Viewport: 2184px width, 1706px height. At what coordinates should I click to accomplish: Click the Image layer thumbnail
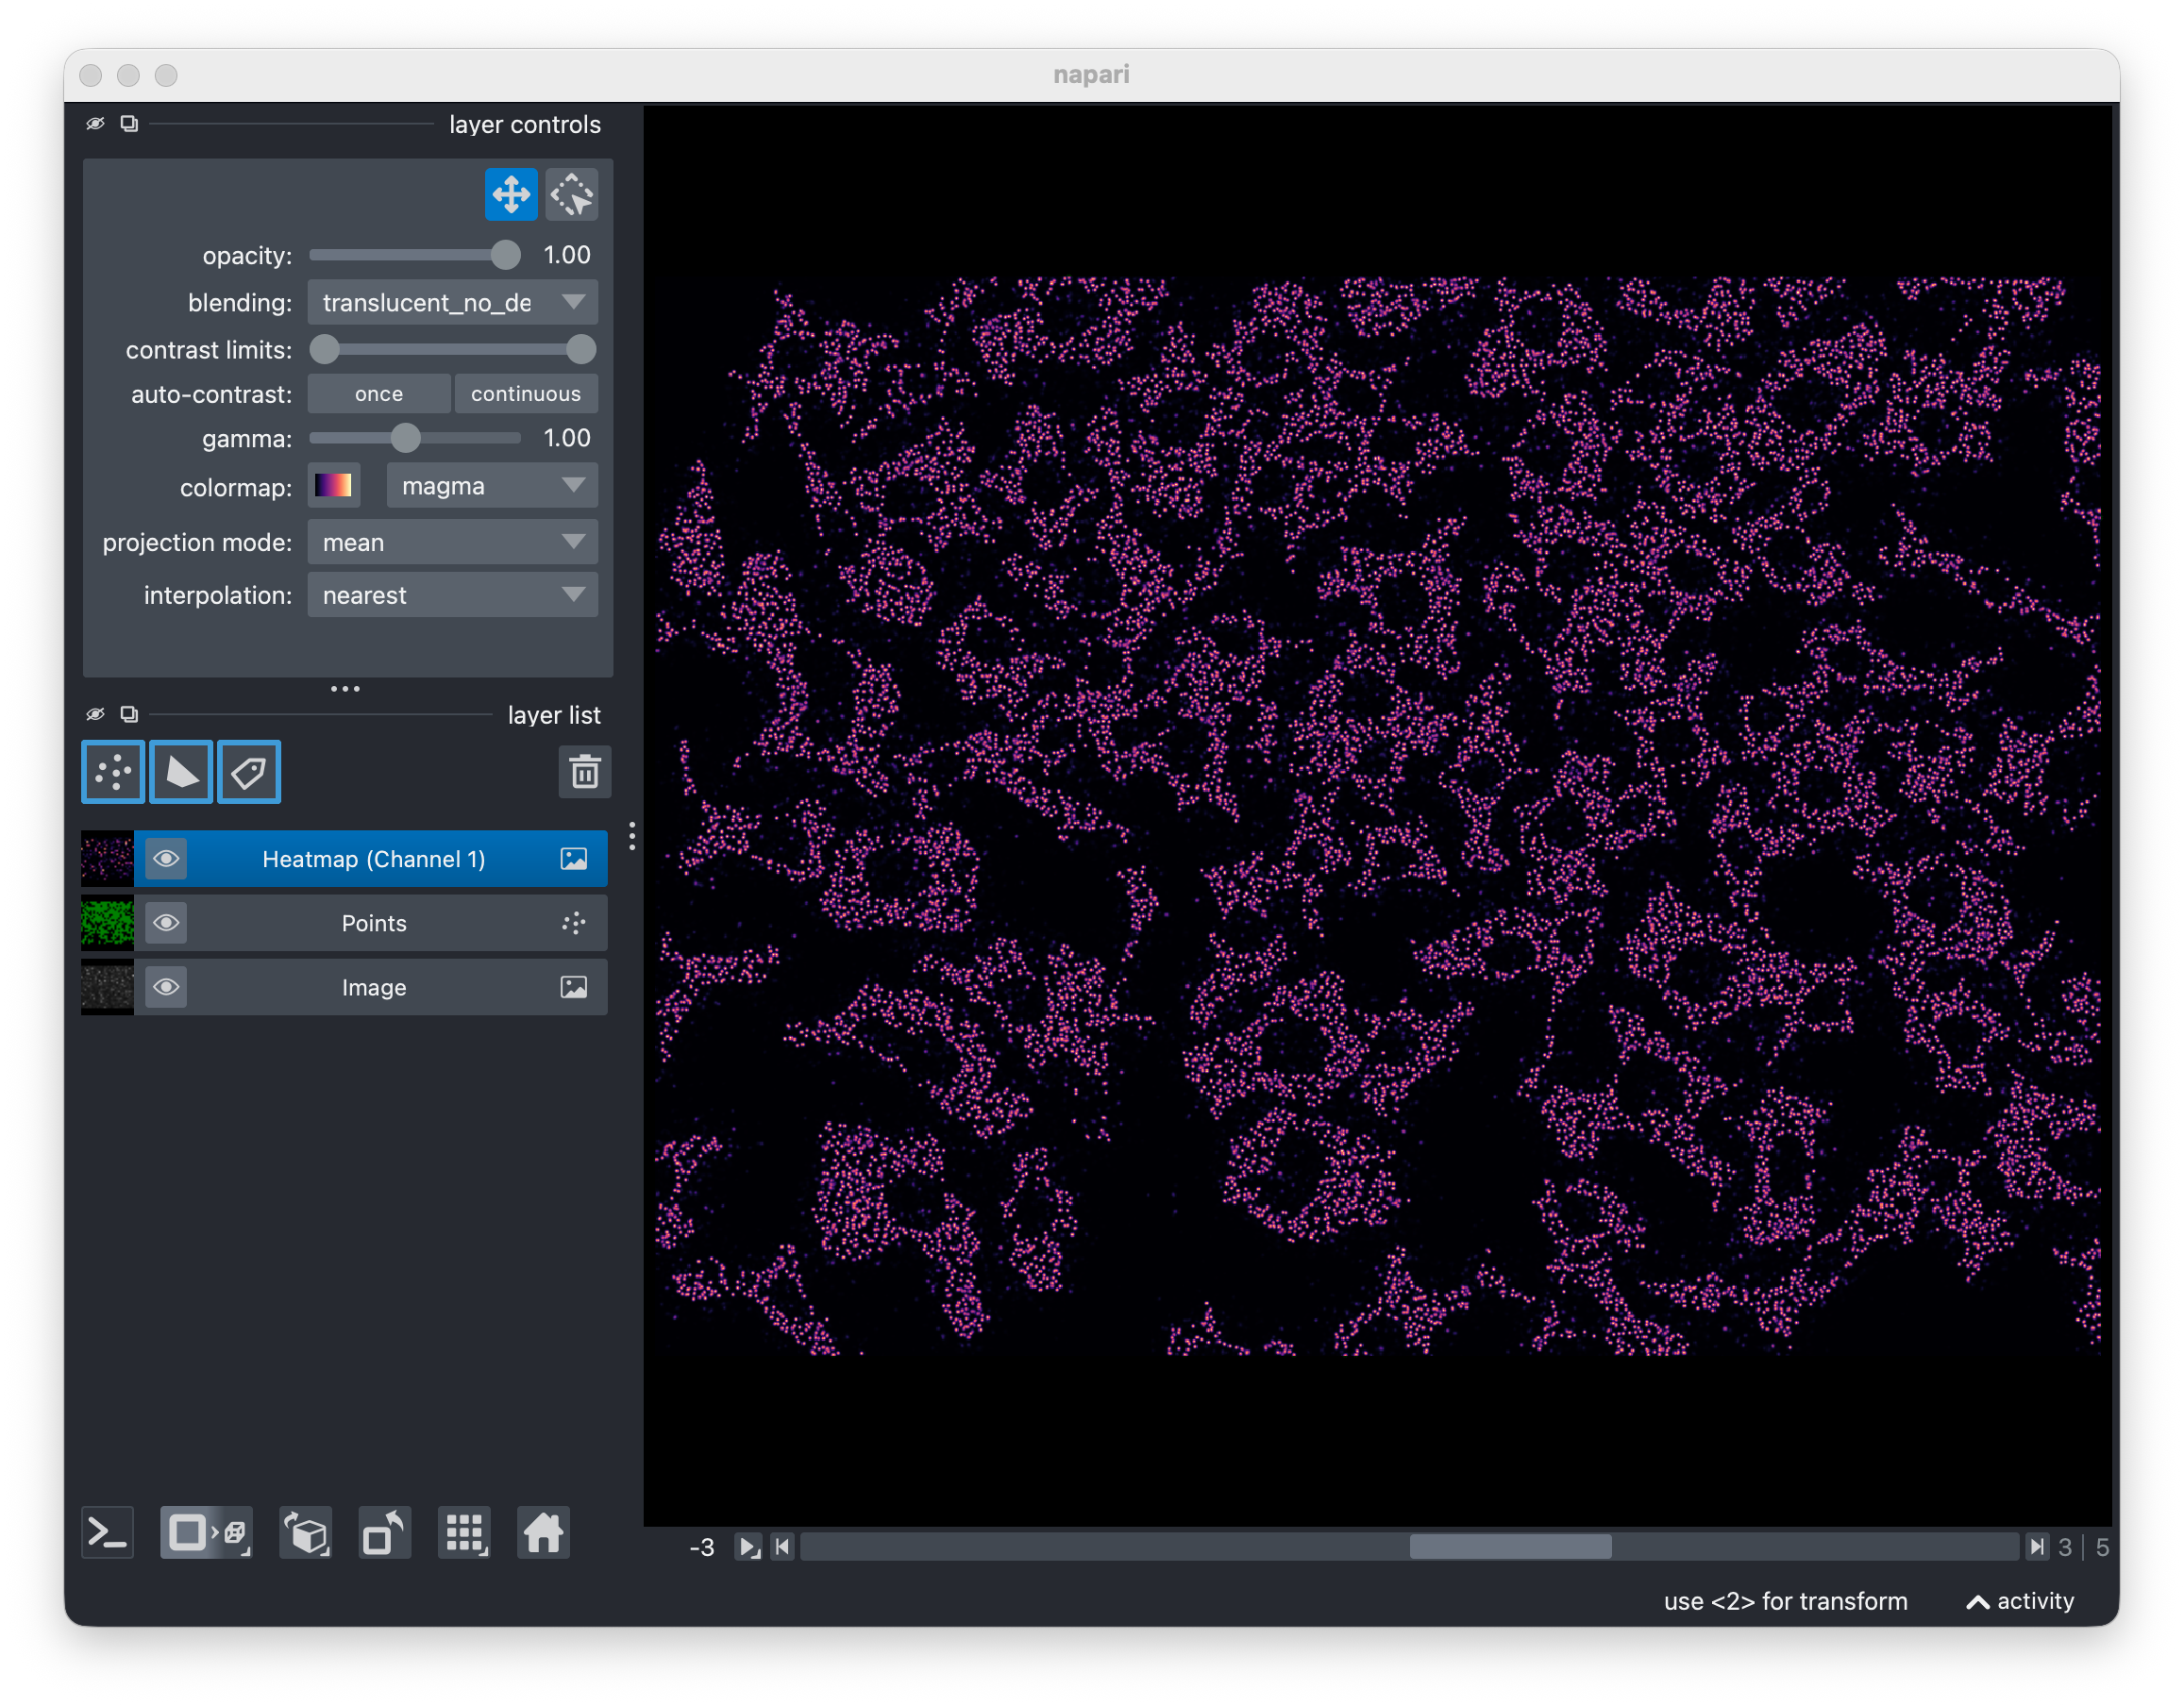point(107,987)
